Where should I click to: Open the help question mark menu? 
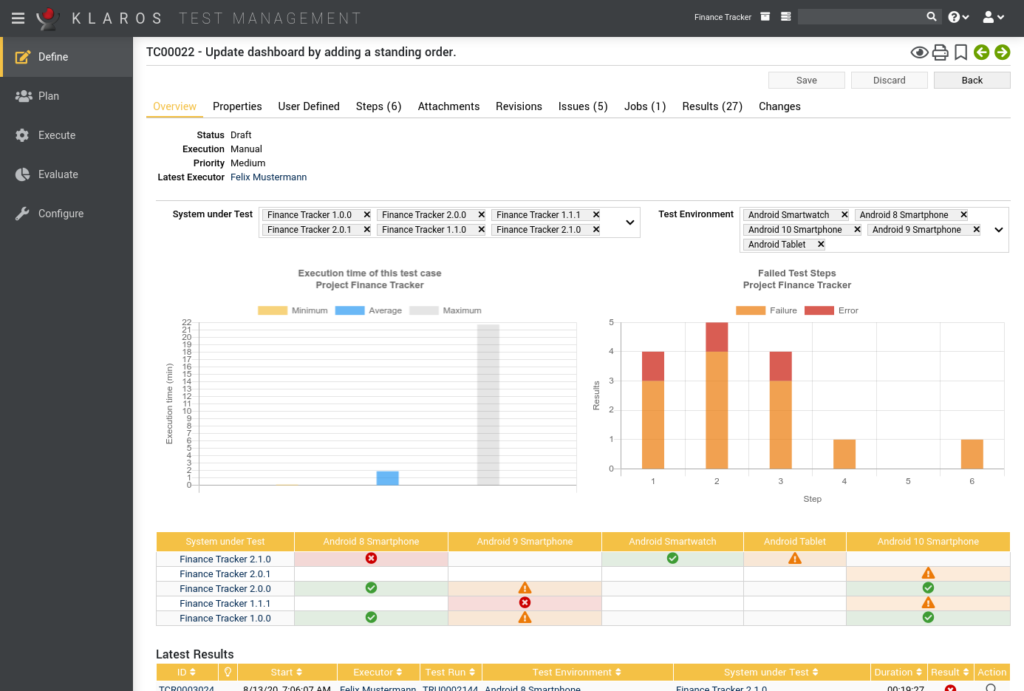point(958,18)
